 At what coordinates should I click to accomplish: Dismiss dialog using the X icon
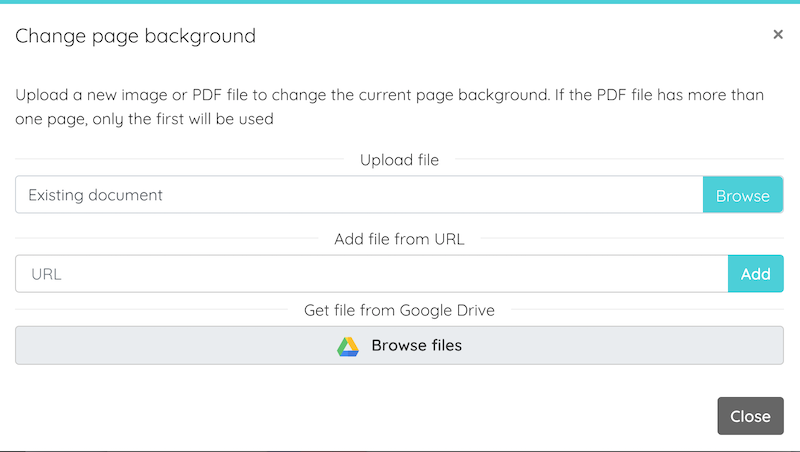point(778,34)
